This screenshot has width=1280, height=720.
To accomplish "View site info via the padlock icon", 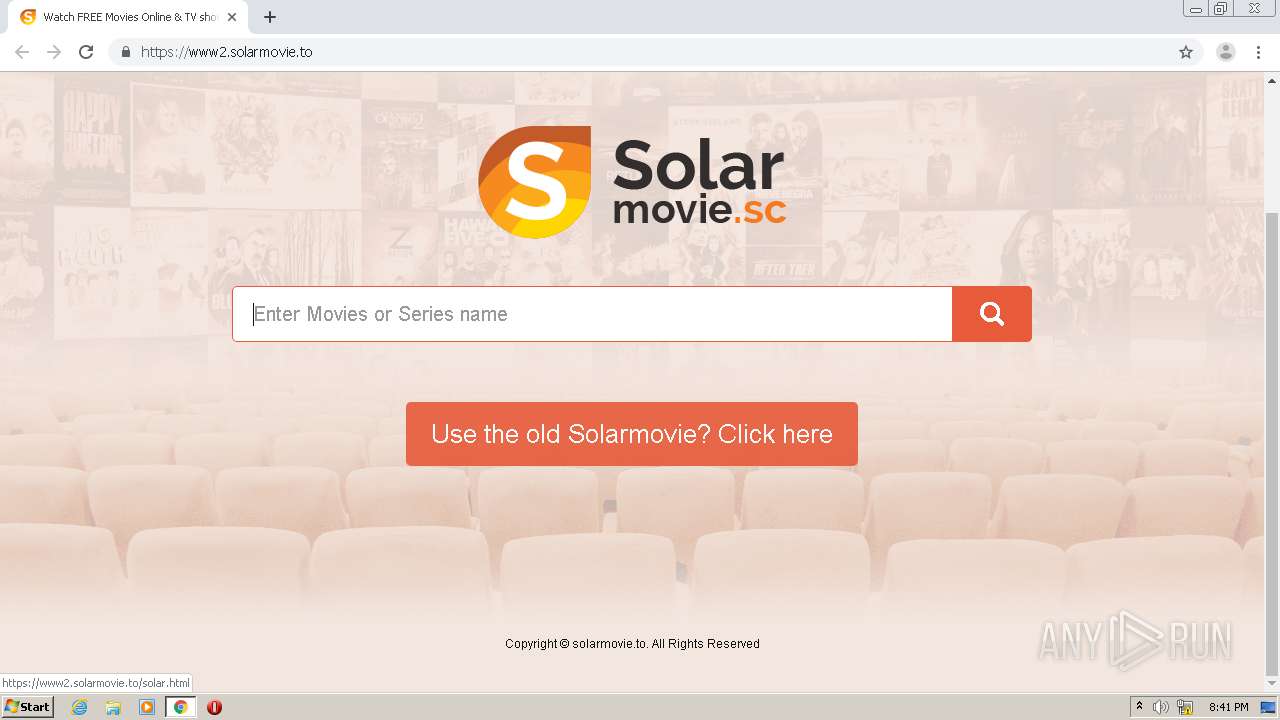I will point(125,52).
